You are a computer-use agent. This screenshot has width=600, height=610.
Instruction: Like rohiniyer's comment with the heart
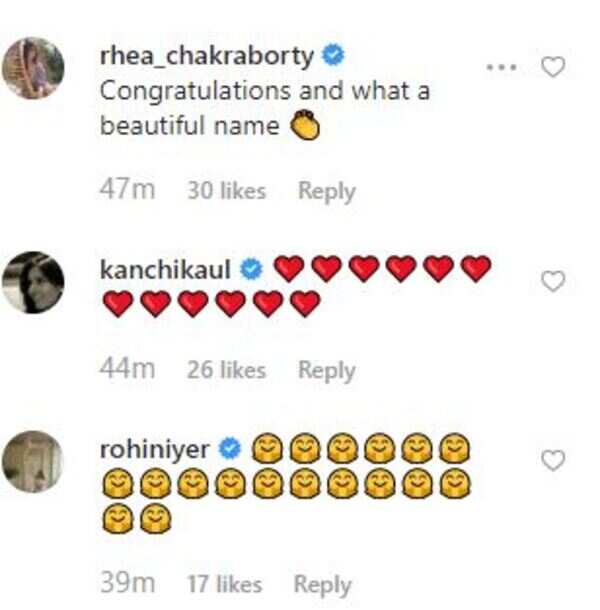tap(552, 460)
